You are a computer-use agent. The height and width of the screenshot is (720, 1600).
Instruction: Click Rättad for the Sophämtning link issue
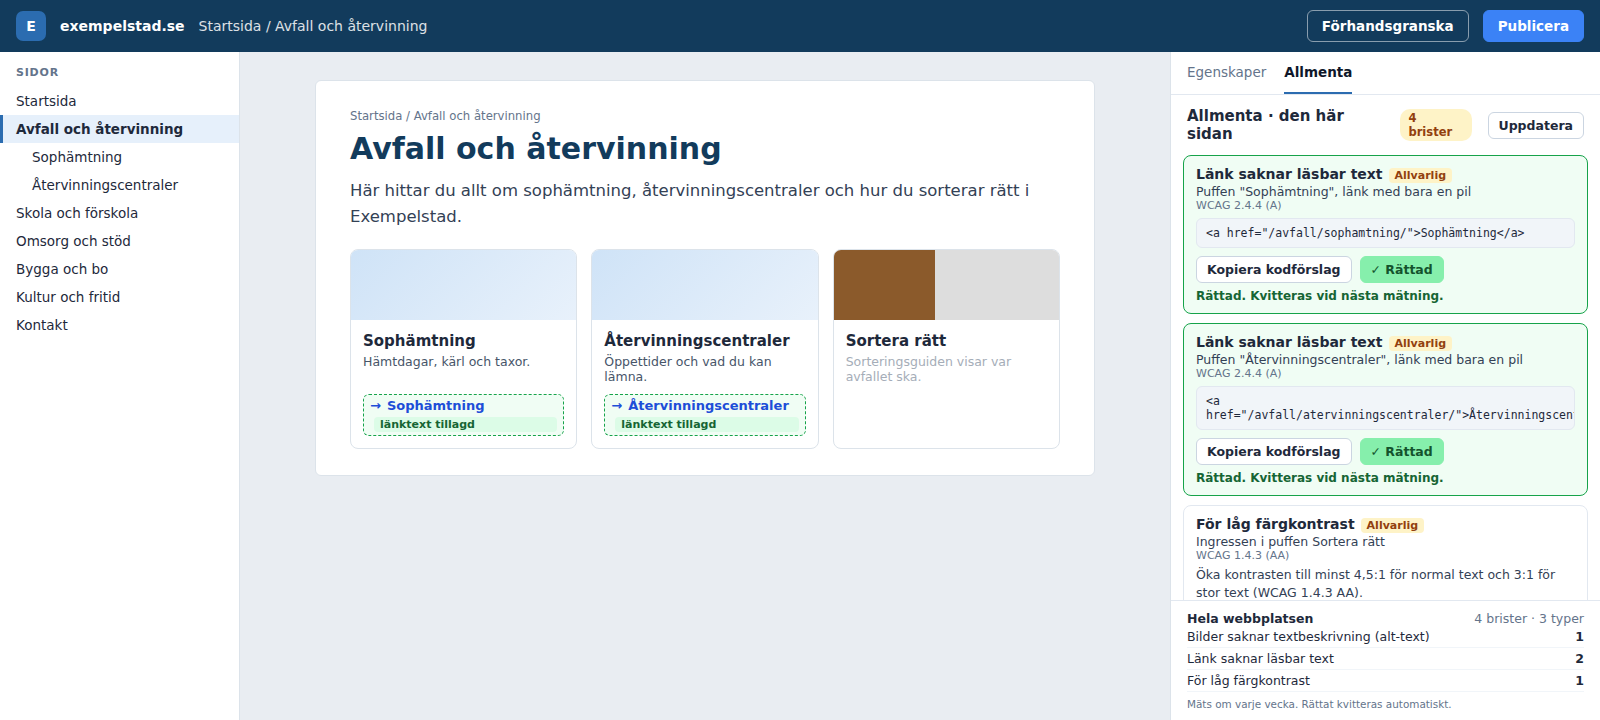point(1401,270)
